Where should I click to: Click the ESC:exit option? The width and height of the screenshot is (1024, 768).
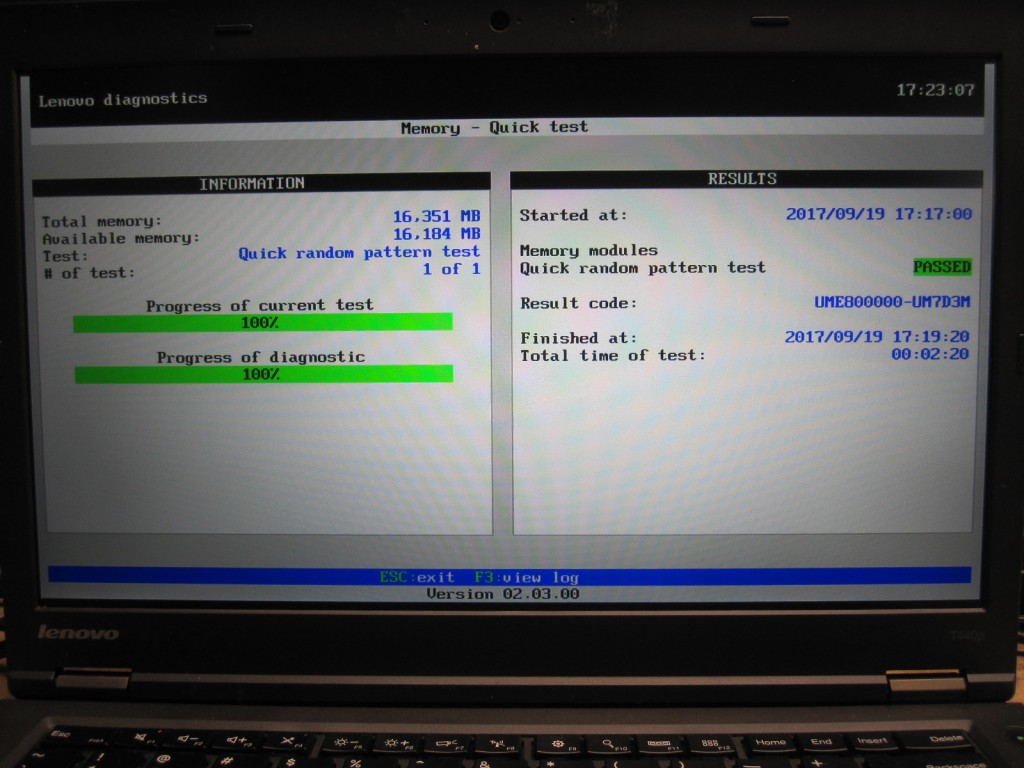[x=417, y=577]
